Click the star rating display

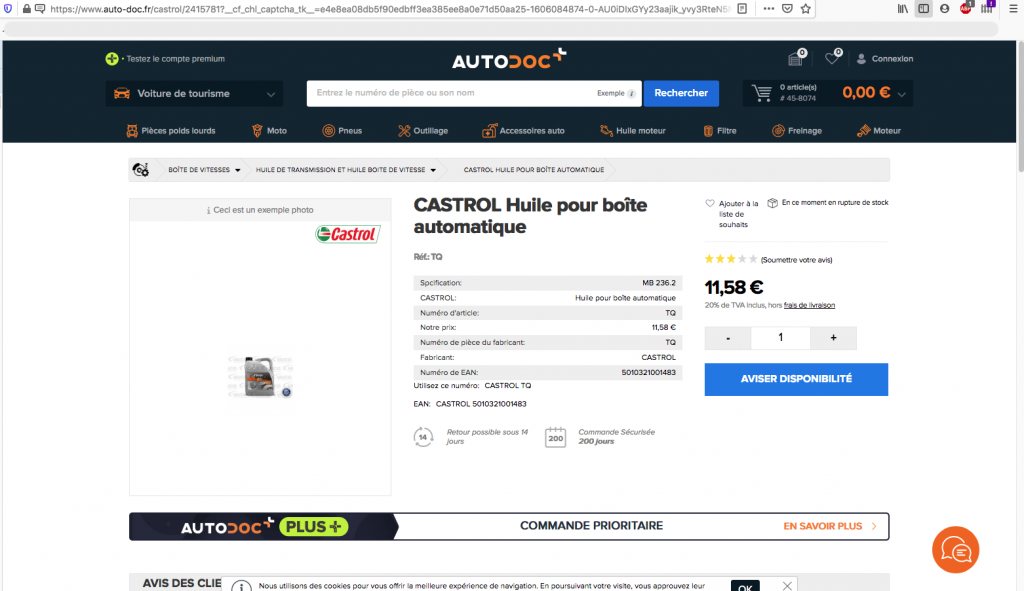tap(731, 259)
